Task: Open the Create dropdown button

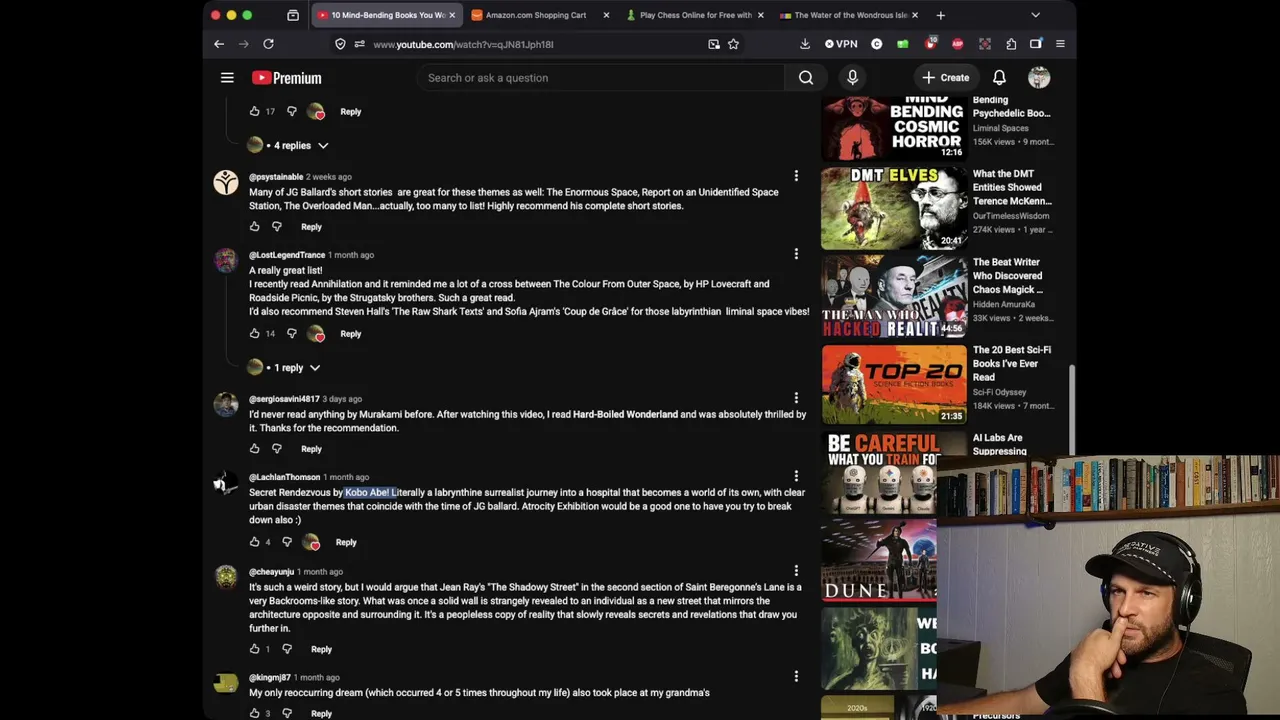Action: pyautogui.click(x=945, y=78)
